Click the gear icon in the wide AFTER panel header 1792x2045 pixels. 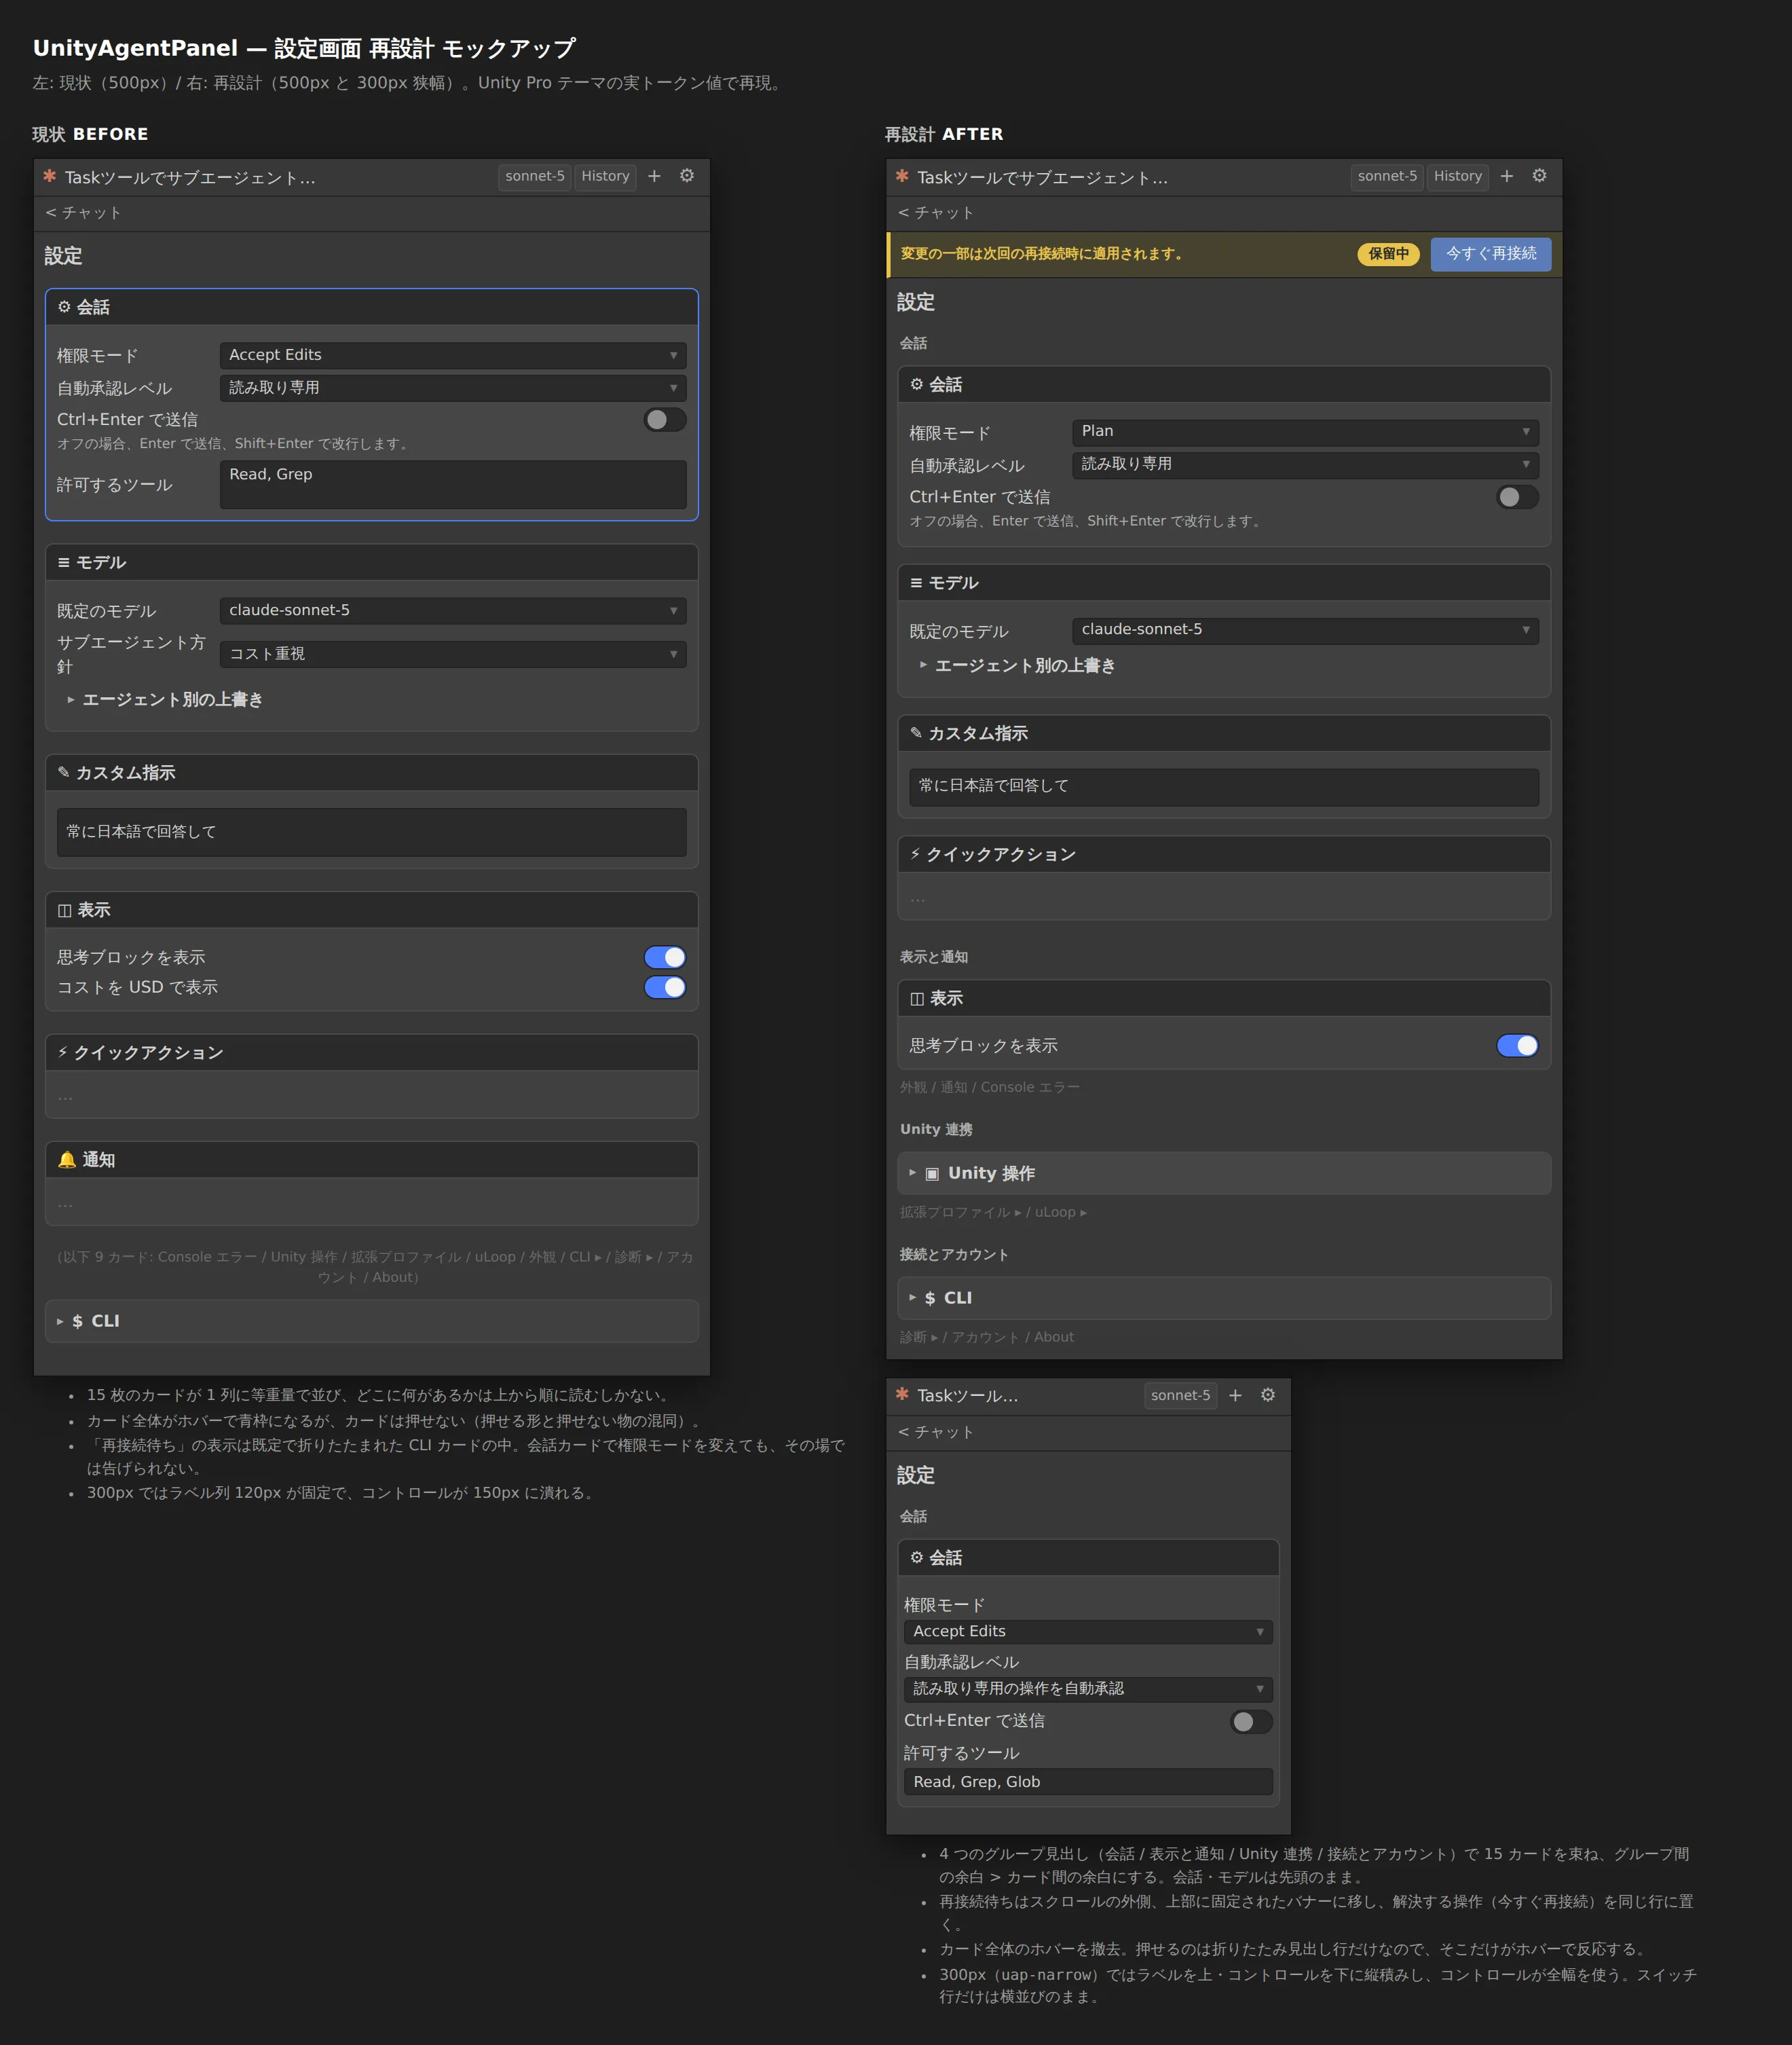click(x=1539, y=176)
